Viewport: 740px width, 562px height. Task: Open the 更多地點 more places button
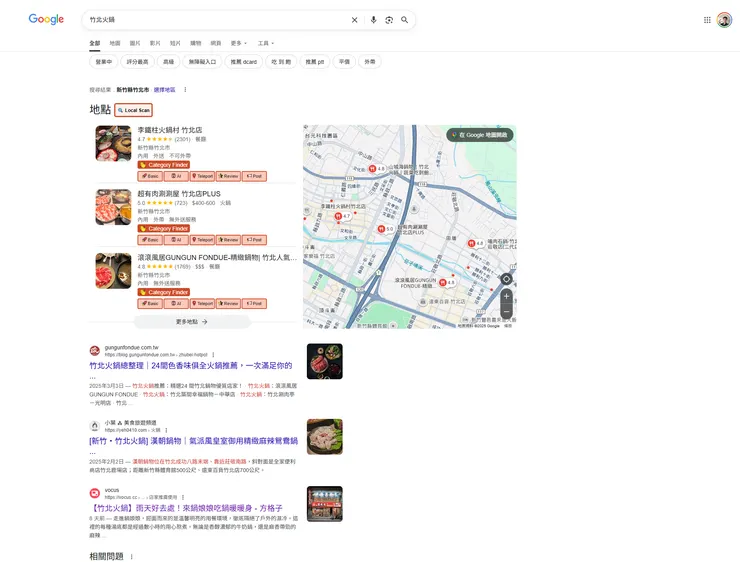point(192,322)
